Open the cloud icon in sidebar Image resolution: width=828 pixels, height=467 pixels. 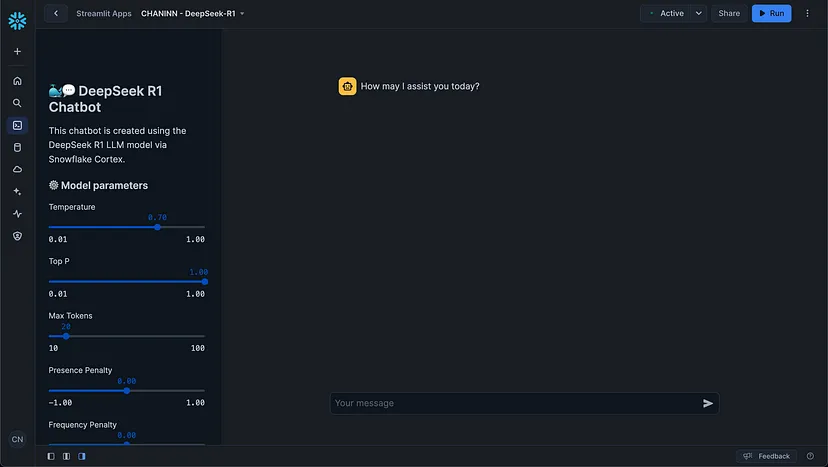coord(17,170)
